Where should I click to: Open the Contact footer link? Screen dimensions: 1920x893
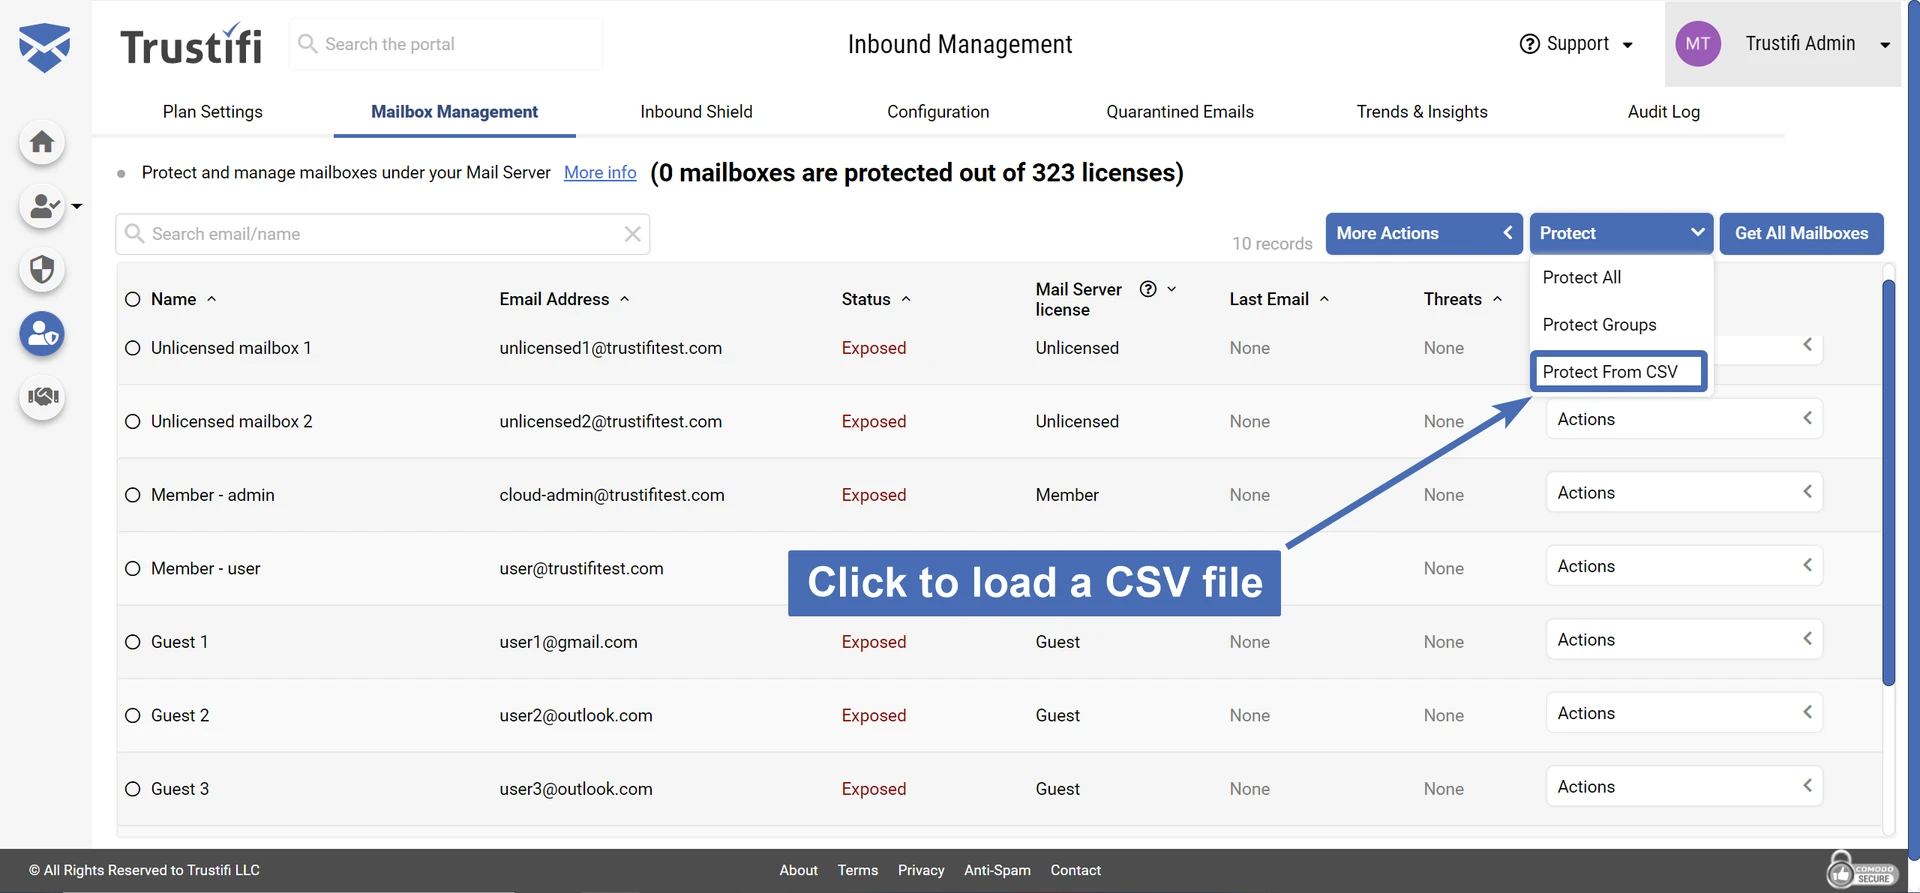coord(1075,871)
